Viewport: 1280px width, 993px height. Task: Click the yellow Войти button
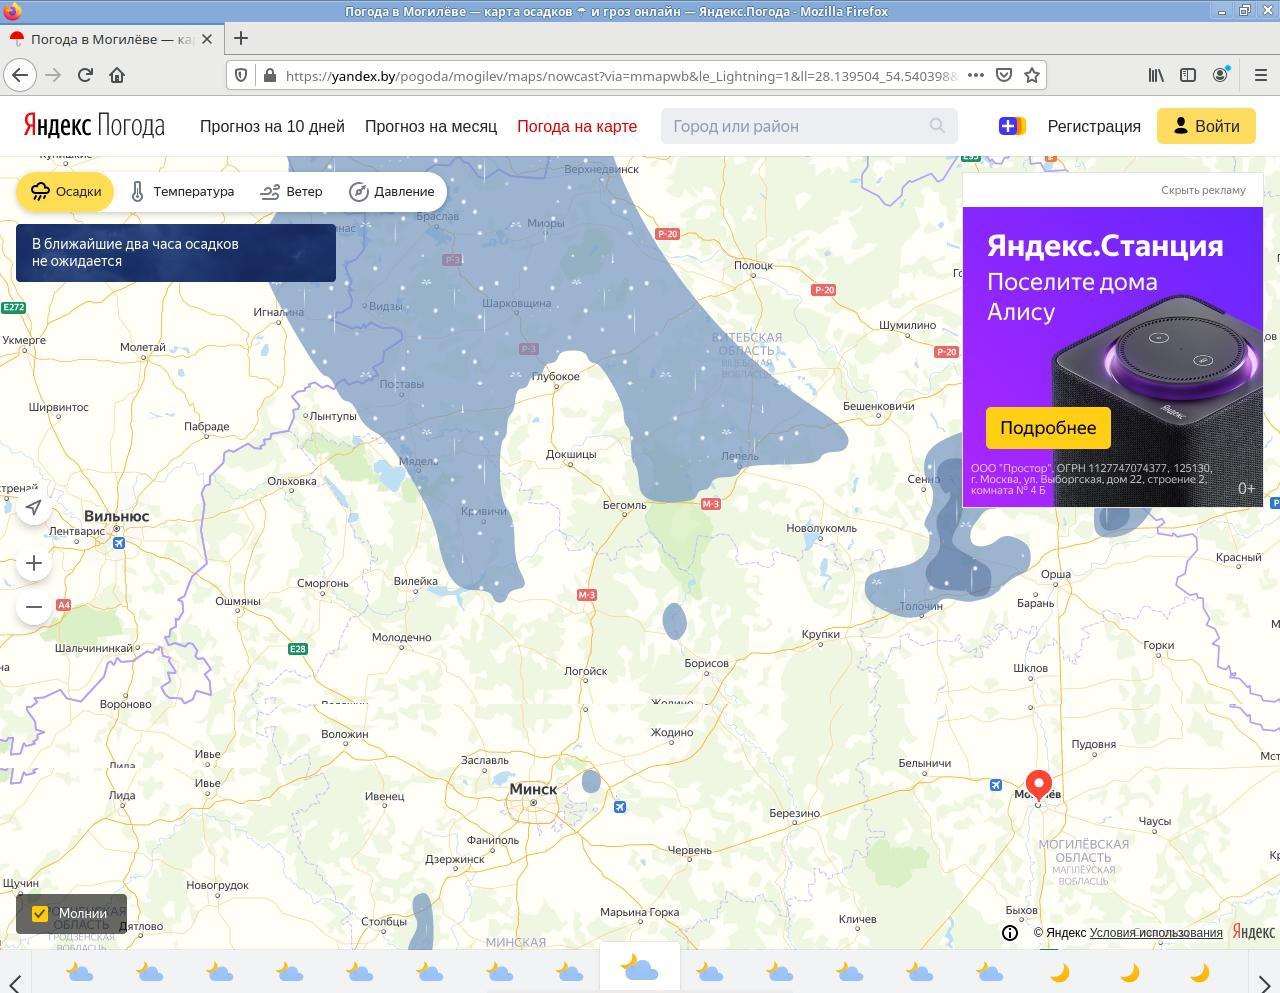click(x=1206, y=126)
